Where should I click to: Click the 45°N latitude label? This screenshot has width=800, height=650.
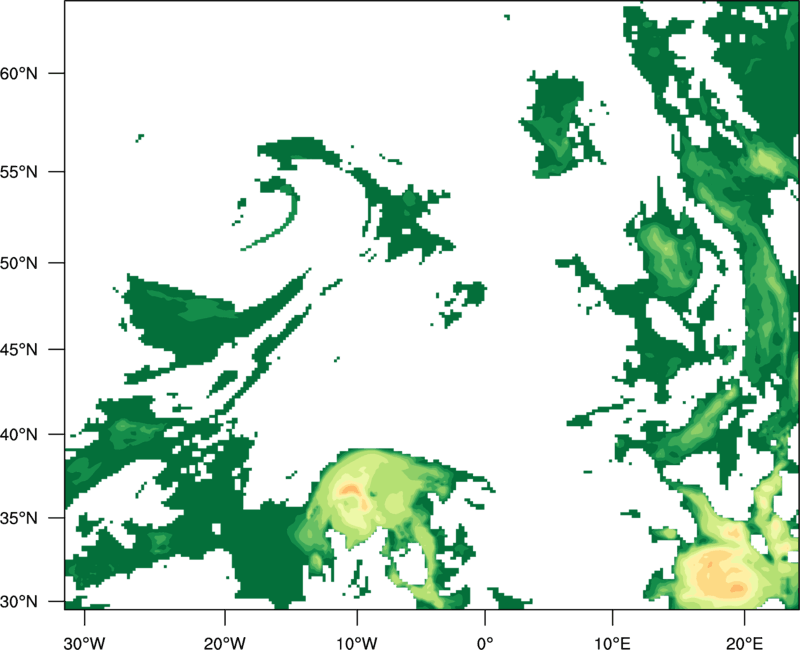(19, 349)
